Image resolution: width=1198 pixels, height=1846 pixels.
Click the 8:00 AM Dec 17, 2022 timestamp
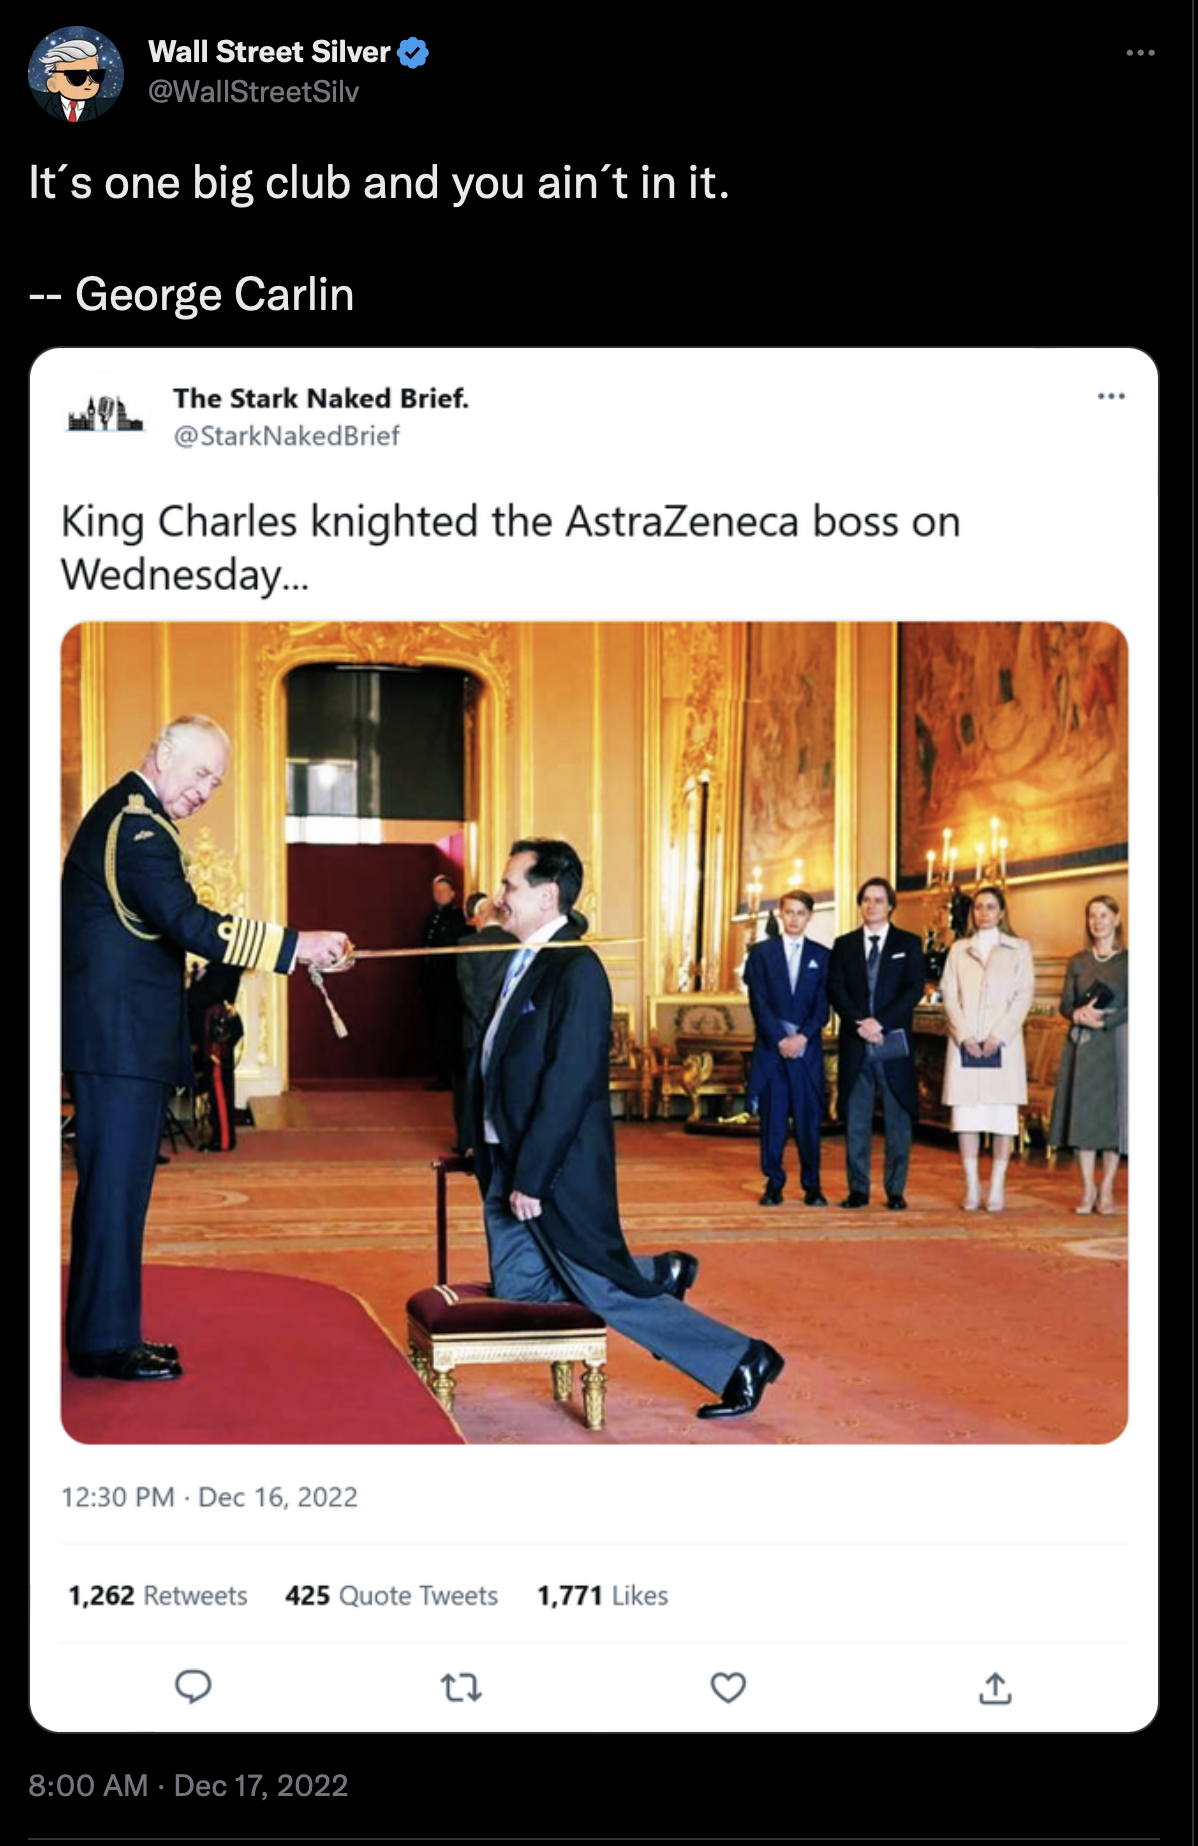point(188,1785)
